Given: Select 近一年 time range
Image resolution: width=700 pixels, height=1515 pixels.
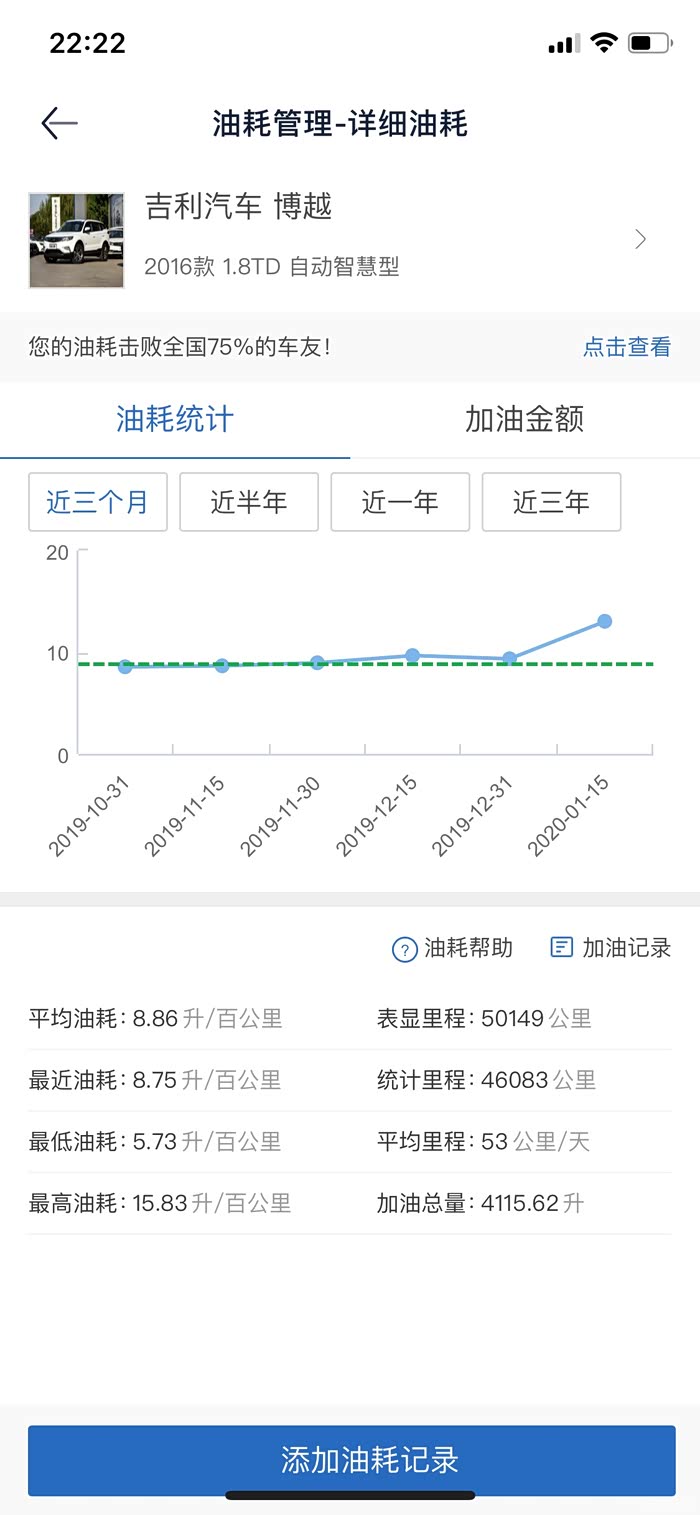Looking at the screenshot, I should point(400,502).
